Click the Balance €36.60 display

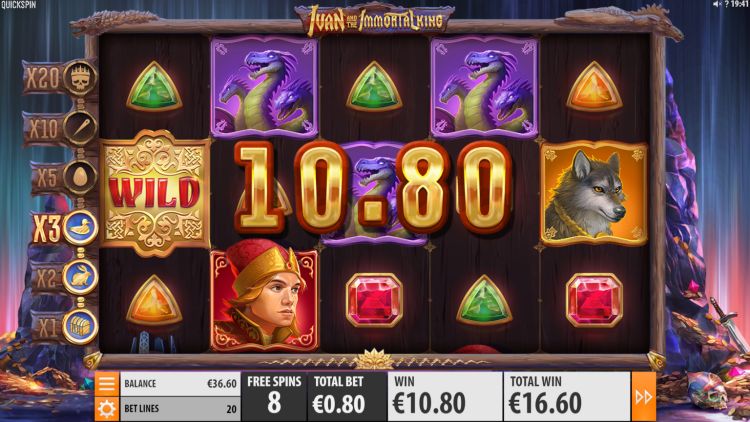[180, 384]
